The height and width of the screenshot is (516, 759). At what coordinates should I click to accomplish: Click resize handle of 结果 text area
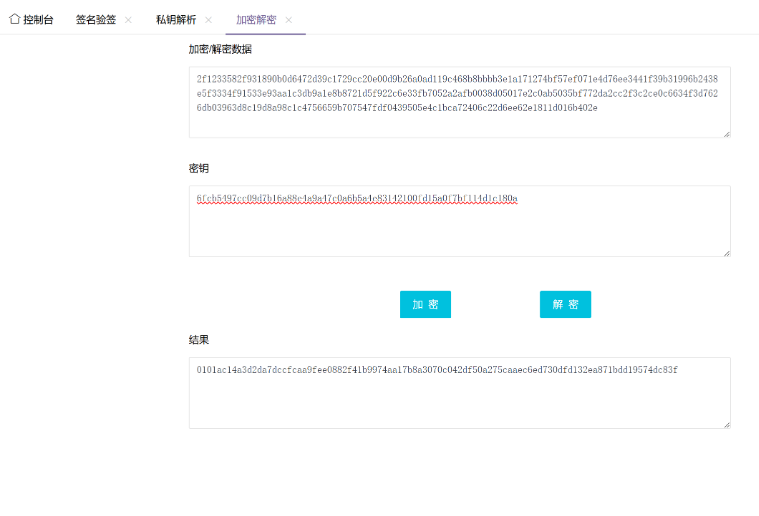[727, 425]
